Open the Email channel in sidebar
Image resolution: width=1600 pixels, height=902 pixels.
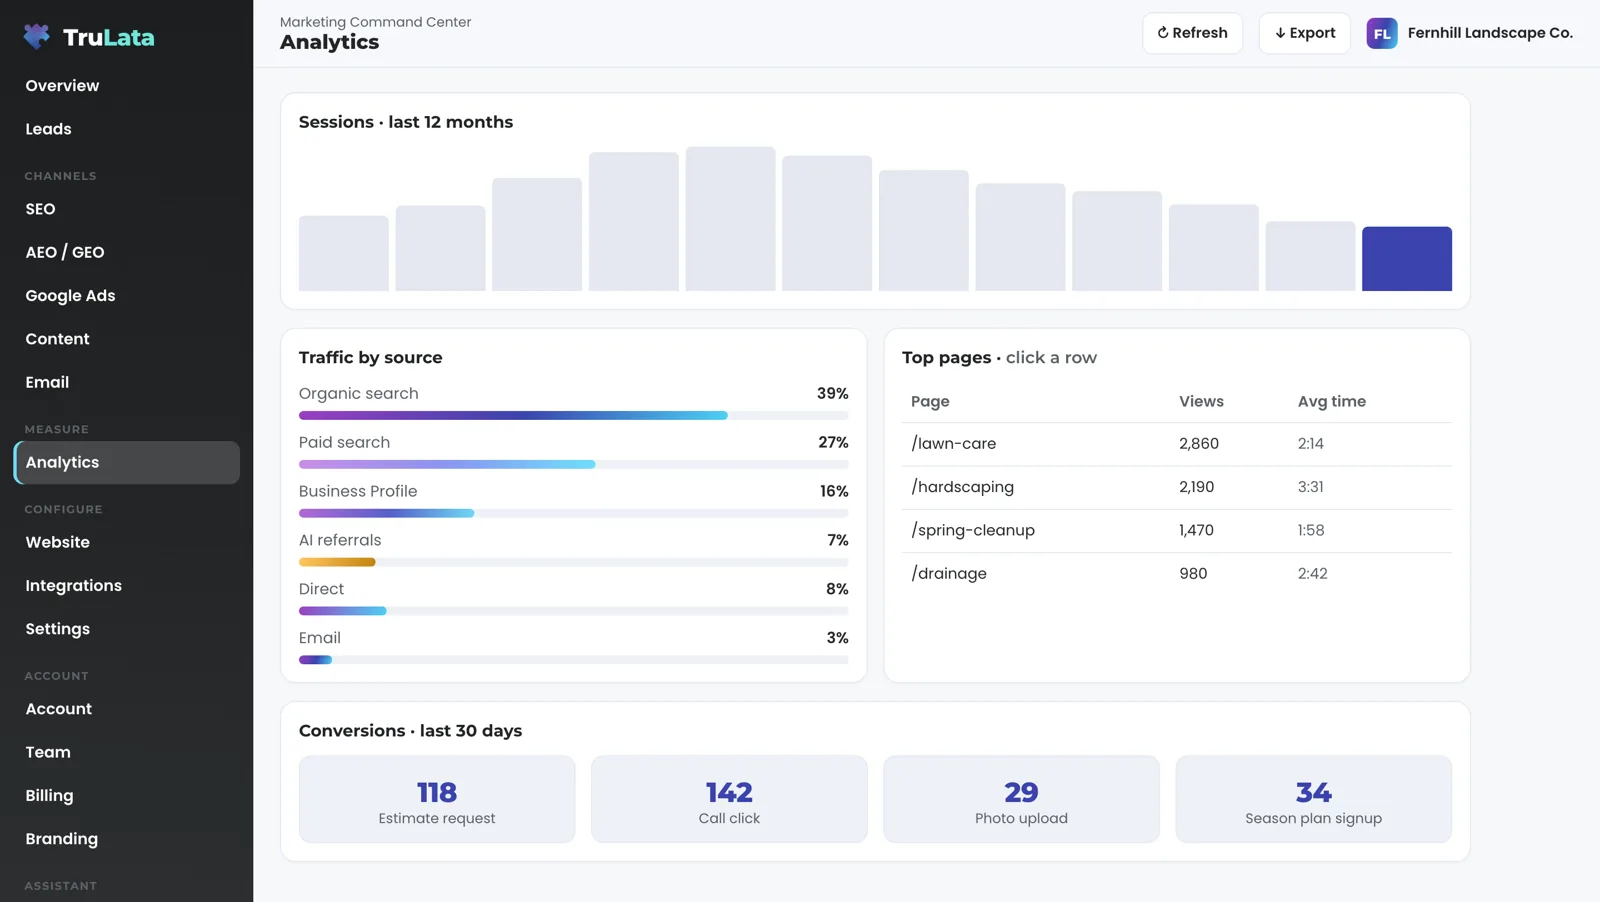tap(126, 382)
